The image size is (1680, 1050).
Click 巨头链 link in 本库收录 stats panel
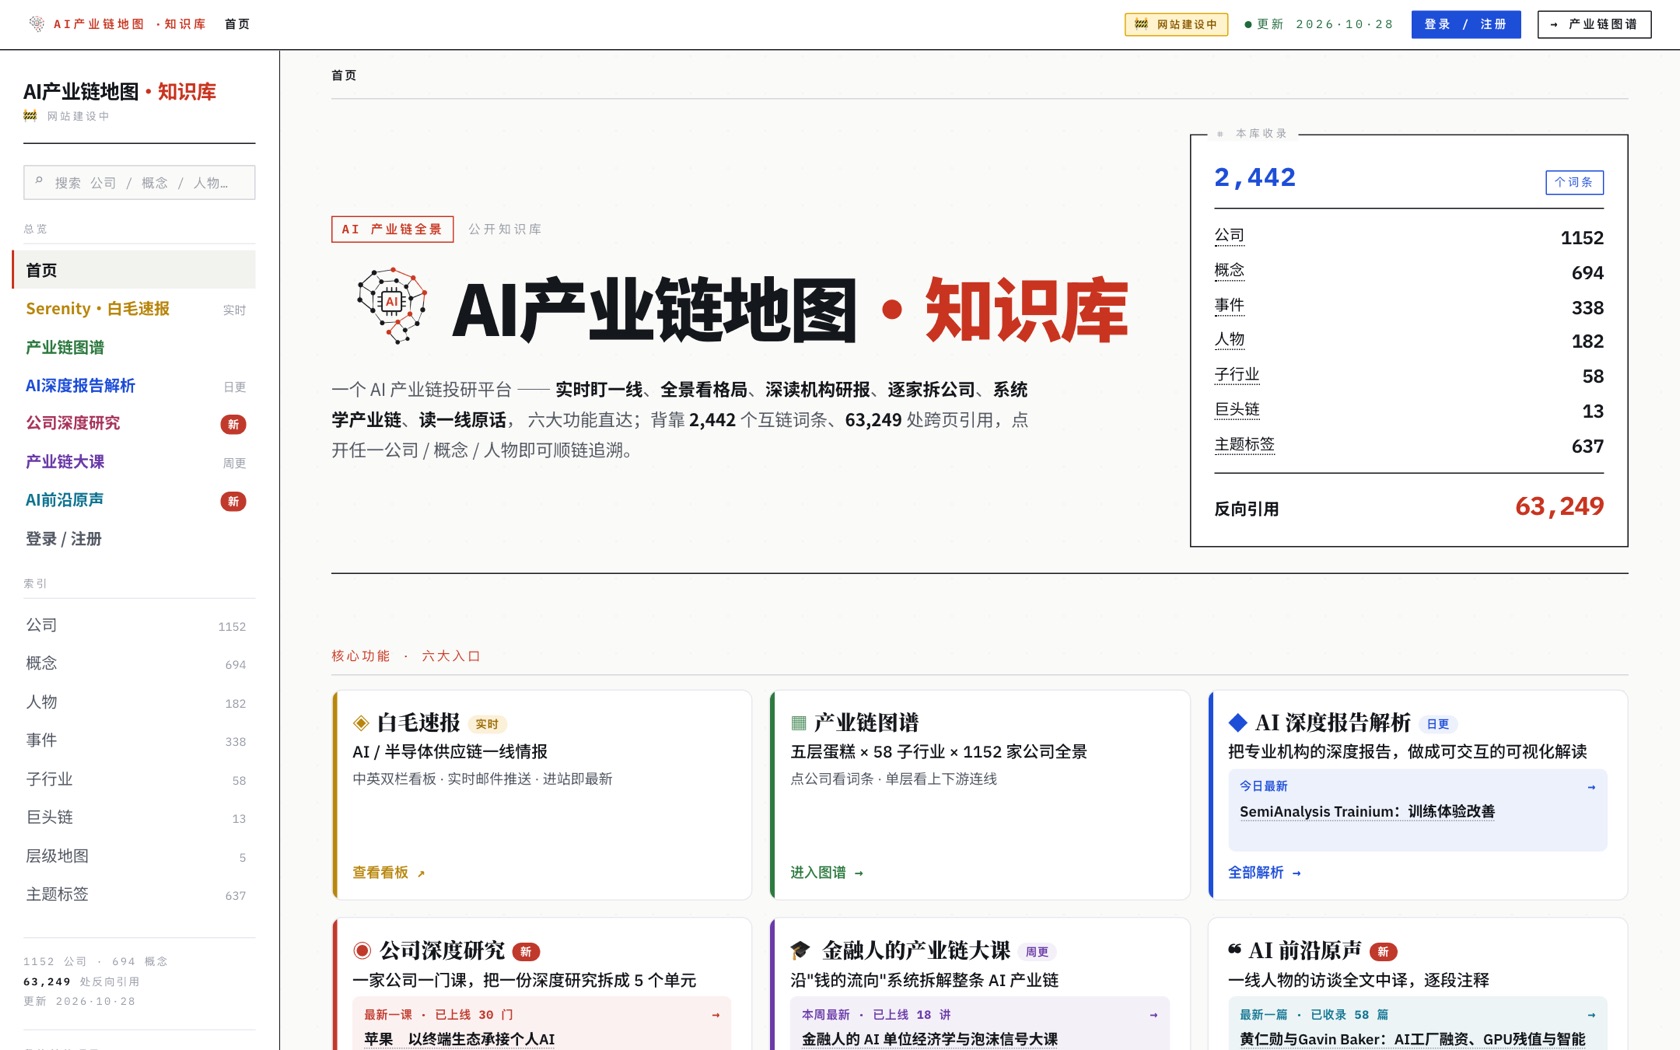(1237, 410)
